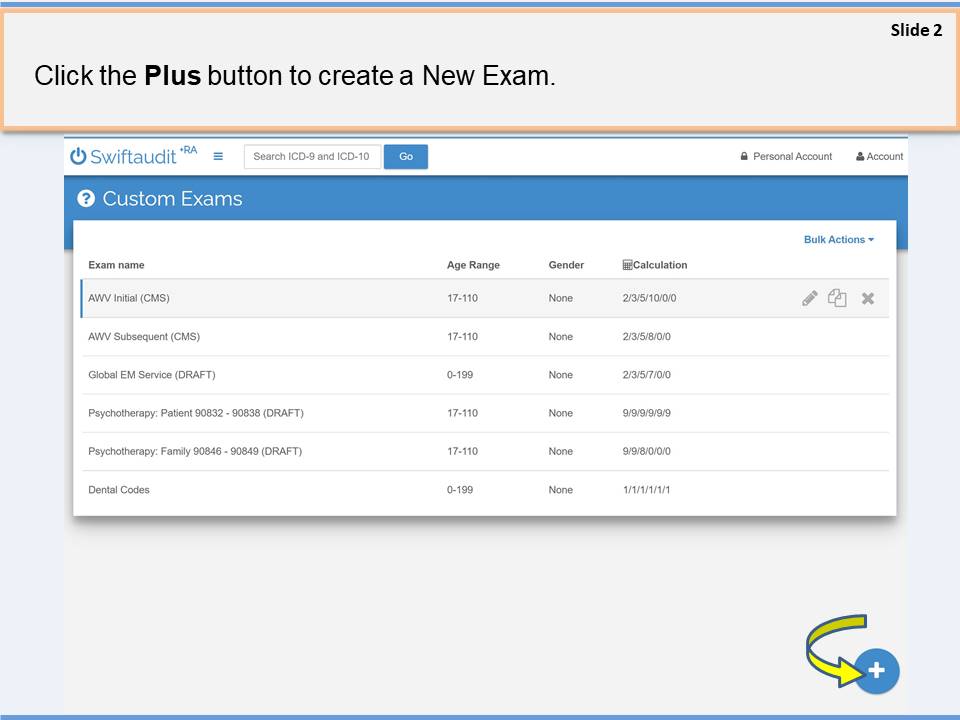Image resolution: width=960 pixels, height=720 pixels.
Task: Click the pencil edit icon for AWV Initial
Action: (810, 298)
